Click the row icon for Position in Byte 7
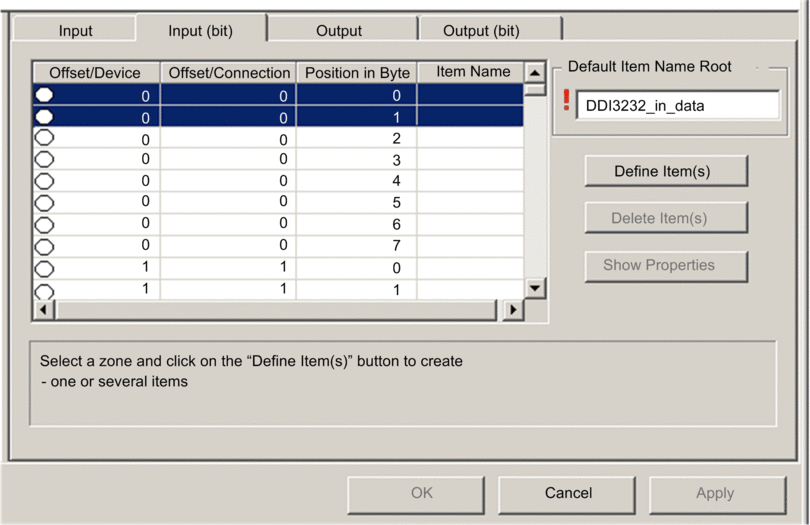The height and width of the screenshot is (525, 810). coord(44,246)
